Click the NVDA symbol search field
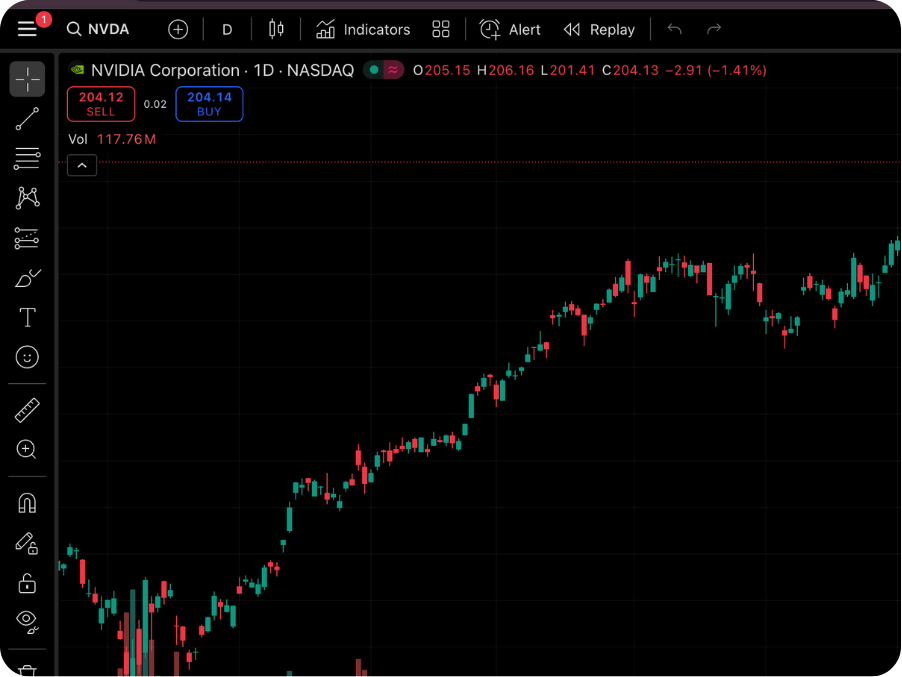The image size is (902, 677). [x=99, y=30]
